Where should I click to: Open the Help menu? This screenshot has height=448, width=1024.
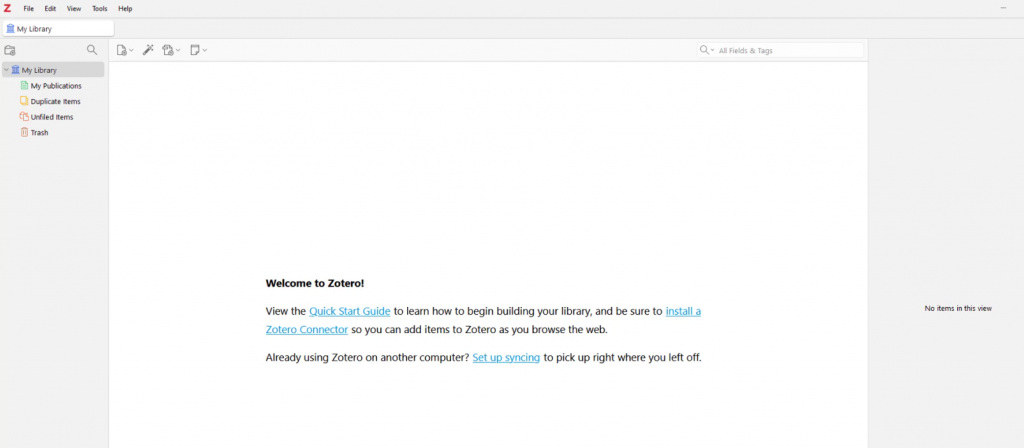(x=125, y=8)
